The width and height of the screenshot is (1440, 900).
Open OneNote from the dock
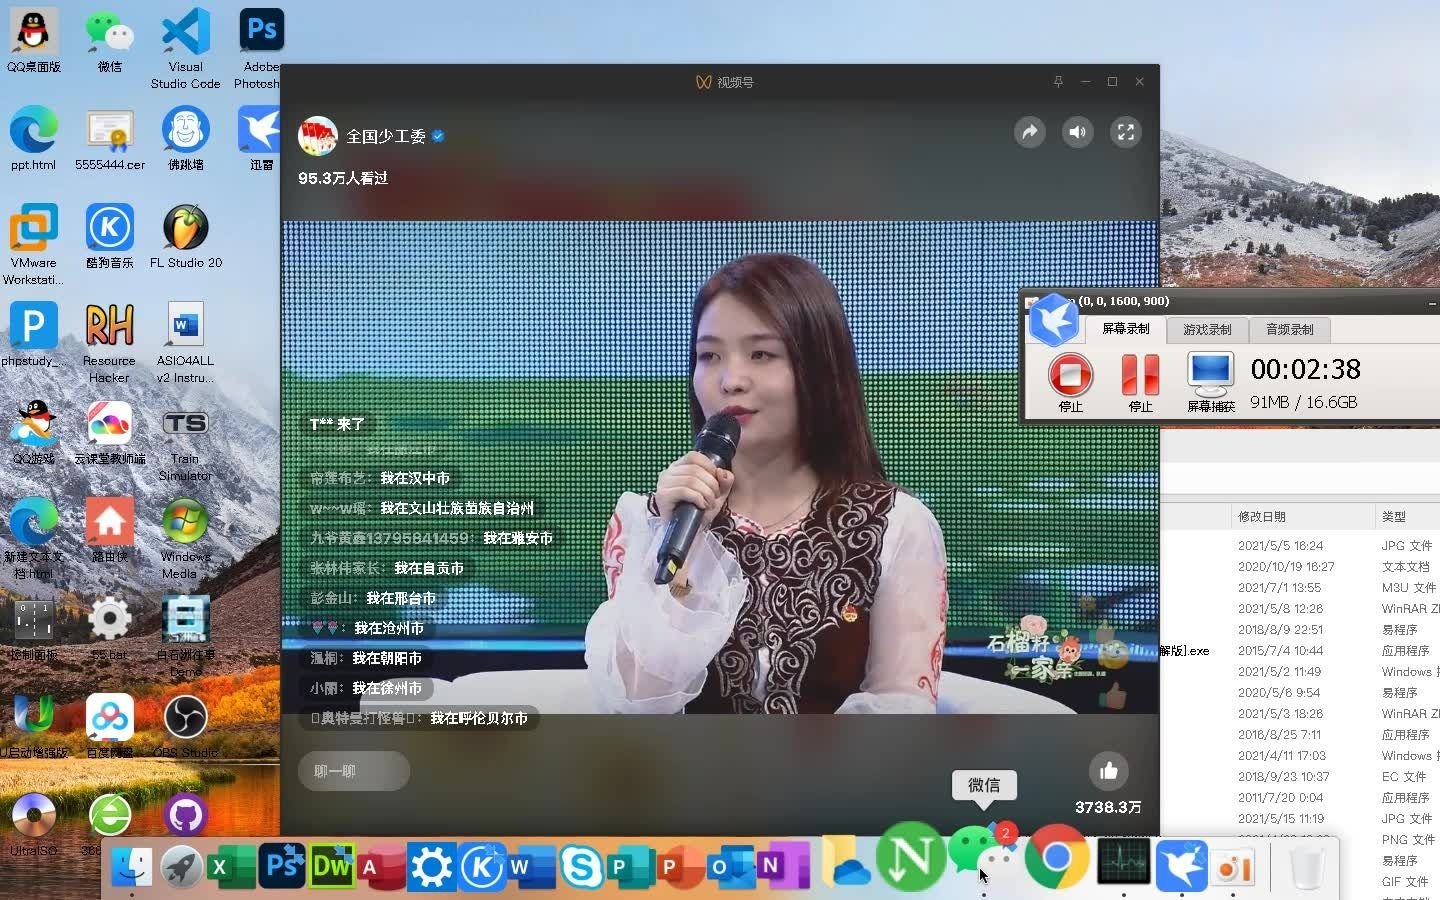point(782,866)
